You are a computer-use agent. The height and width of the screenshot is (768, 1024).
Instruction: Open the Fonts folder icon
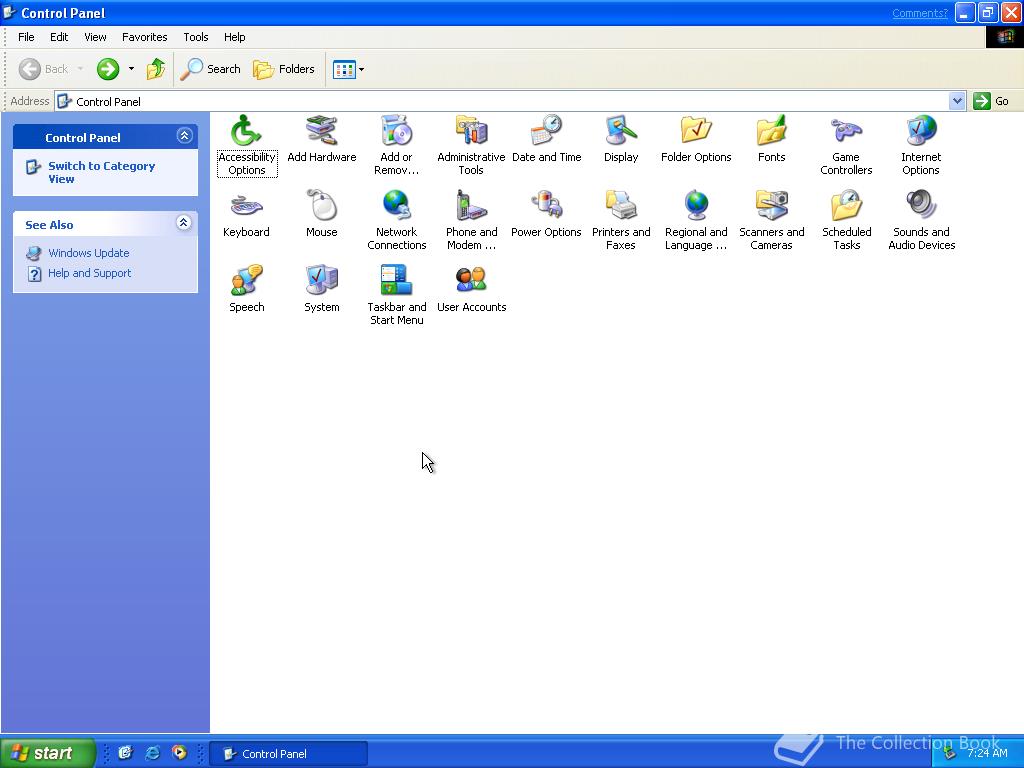coord(771,131)
